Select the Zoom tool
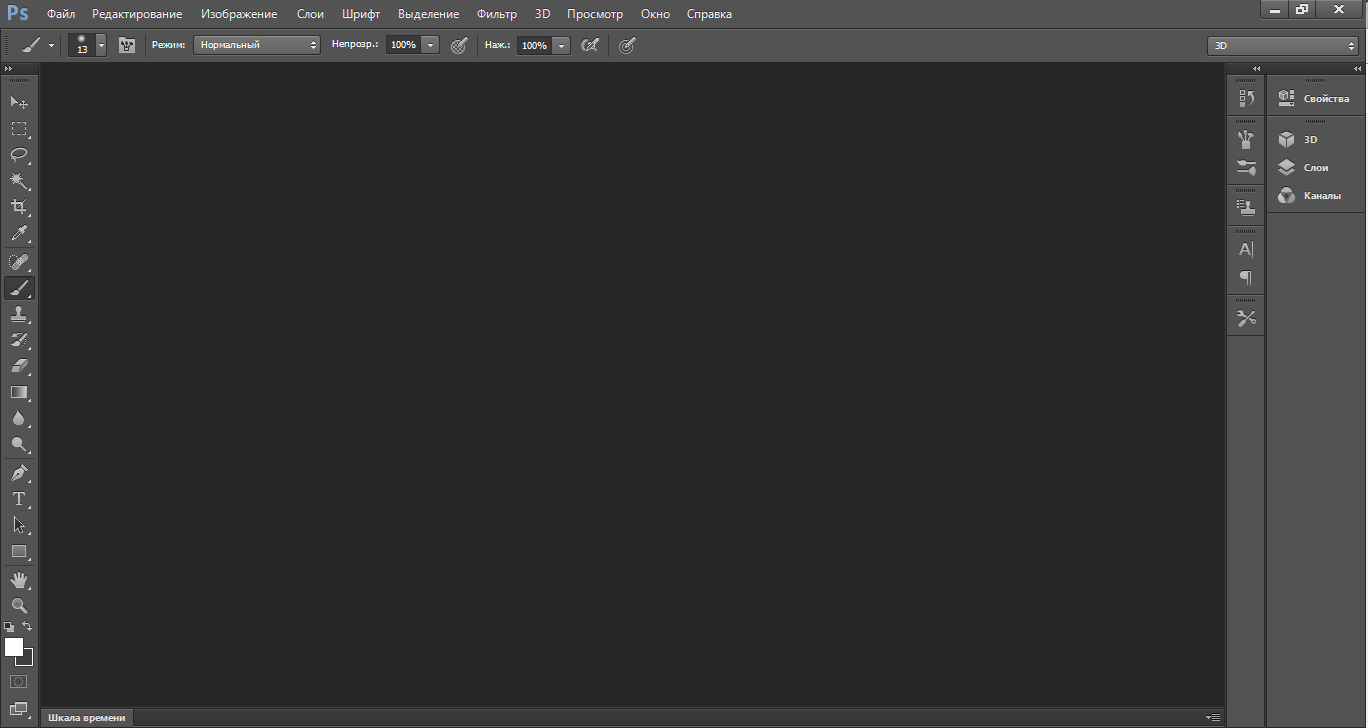 point(19,606)
